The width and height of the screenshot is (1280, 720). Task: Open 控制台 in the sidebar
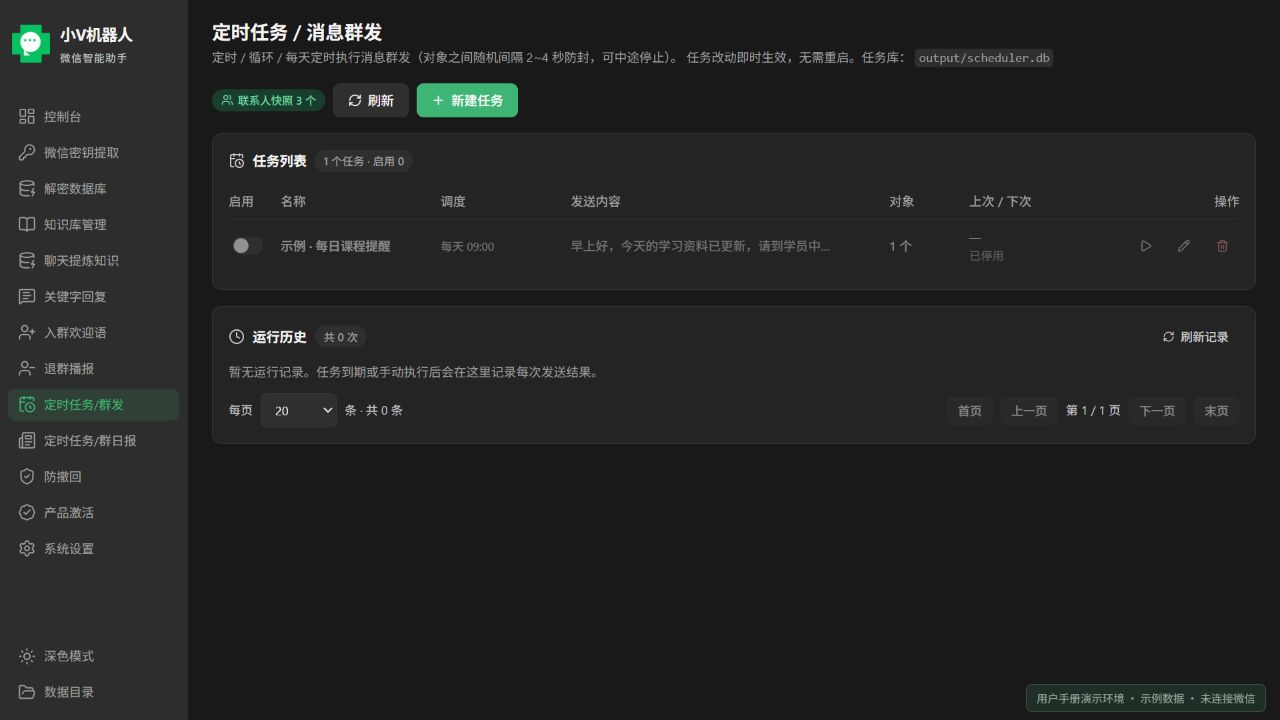(x=94, y=117)
